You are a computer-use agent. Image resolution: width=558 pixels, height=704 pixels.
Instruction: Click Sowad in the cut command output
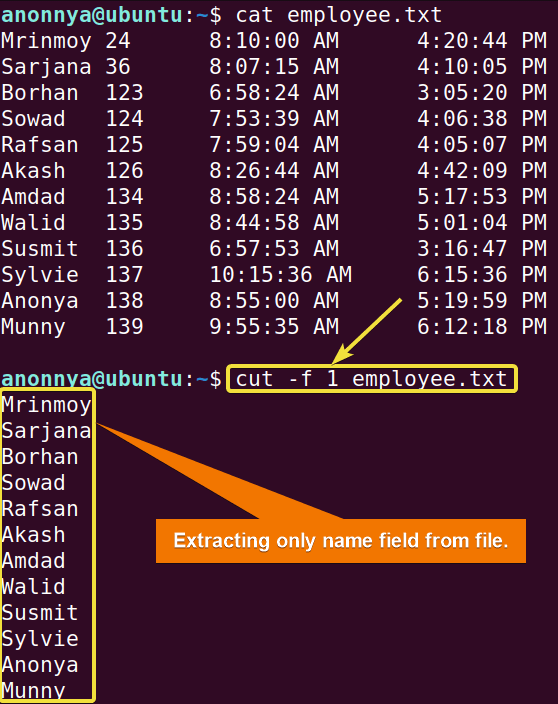[33, 484]
